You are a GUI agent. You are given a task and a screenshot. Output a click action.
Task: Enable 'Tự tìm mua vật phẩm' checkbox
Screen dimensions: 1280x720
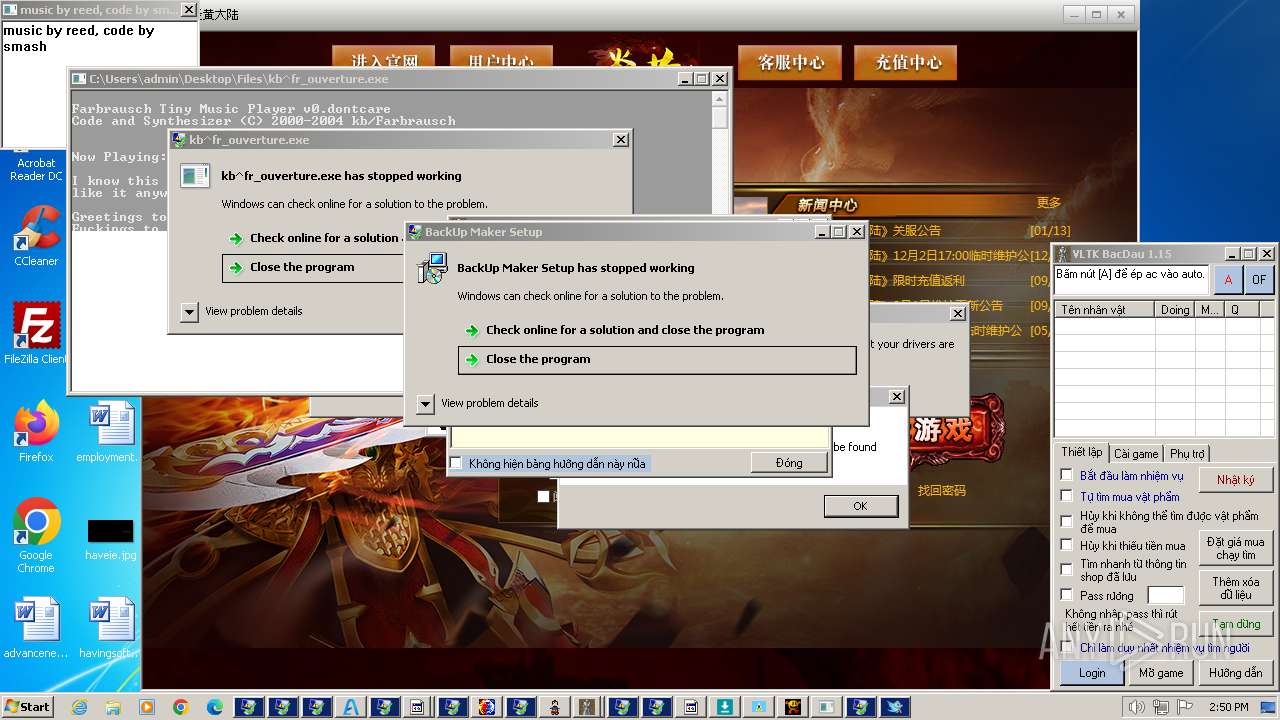click(1067, 496)
